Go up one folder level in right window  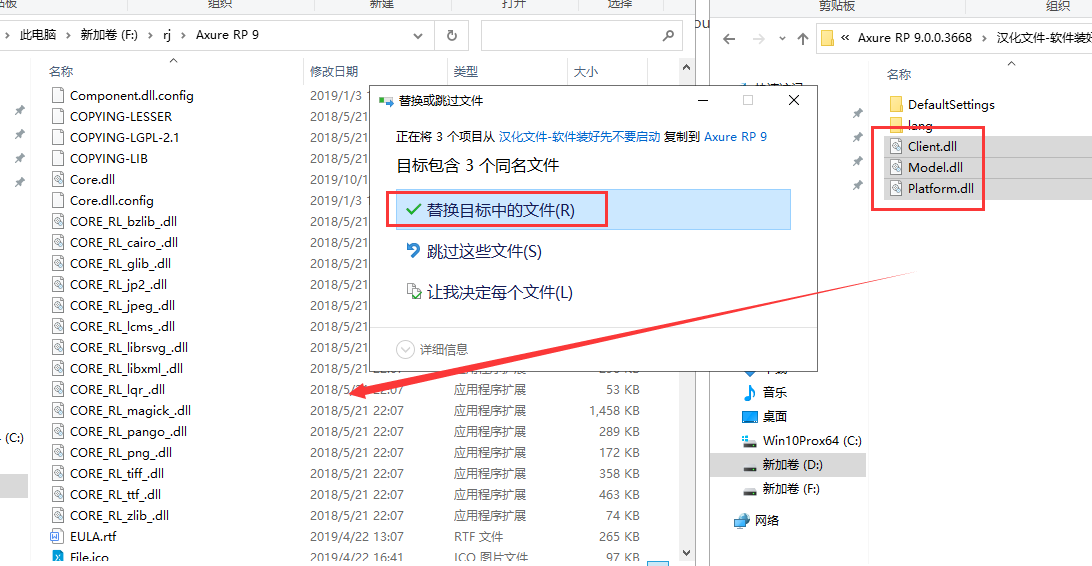point(803,39)
